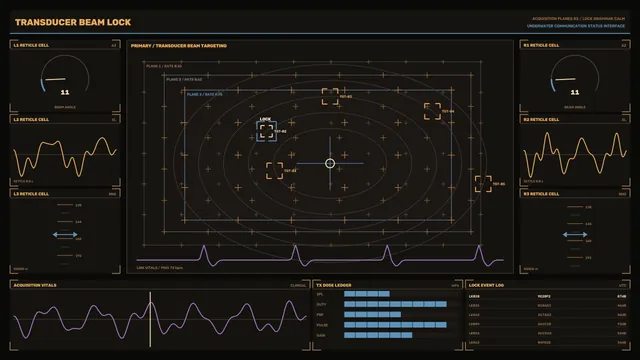The width and height of the screenshot is (640, 360).
Task: Click the purple pulse trace under the targeting grid
Action: point(320,256)
